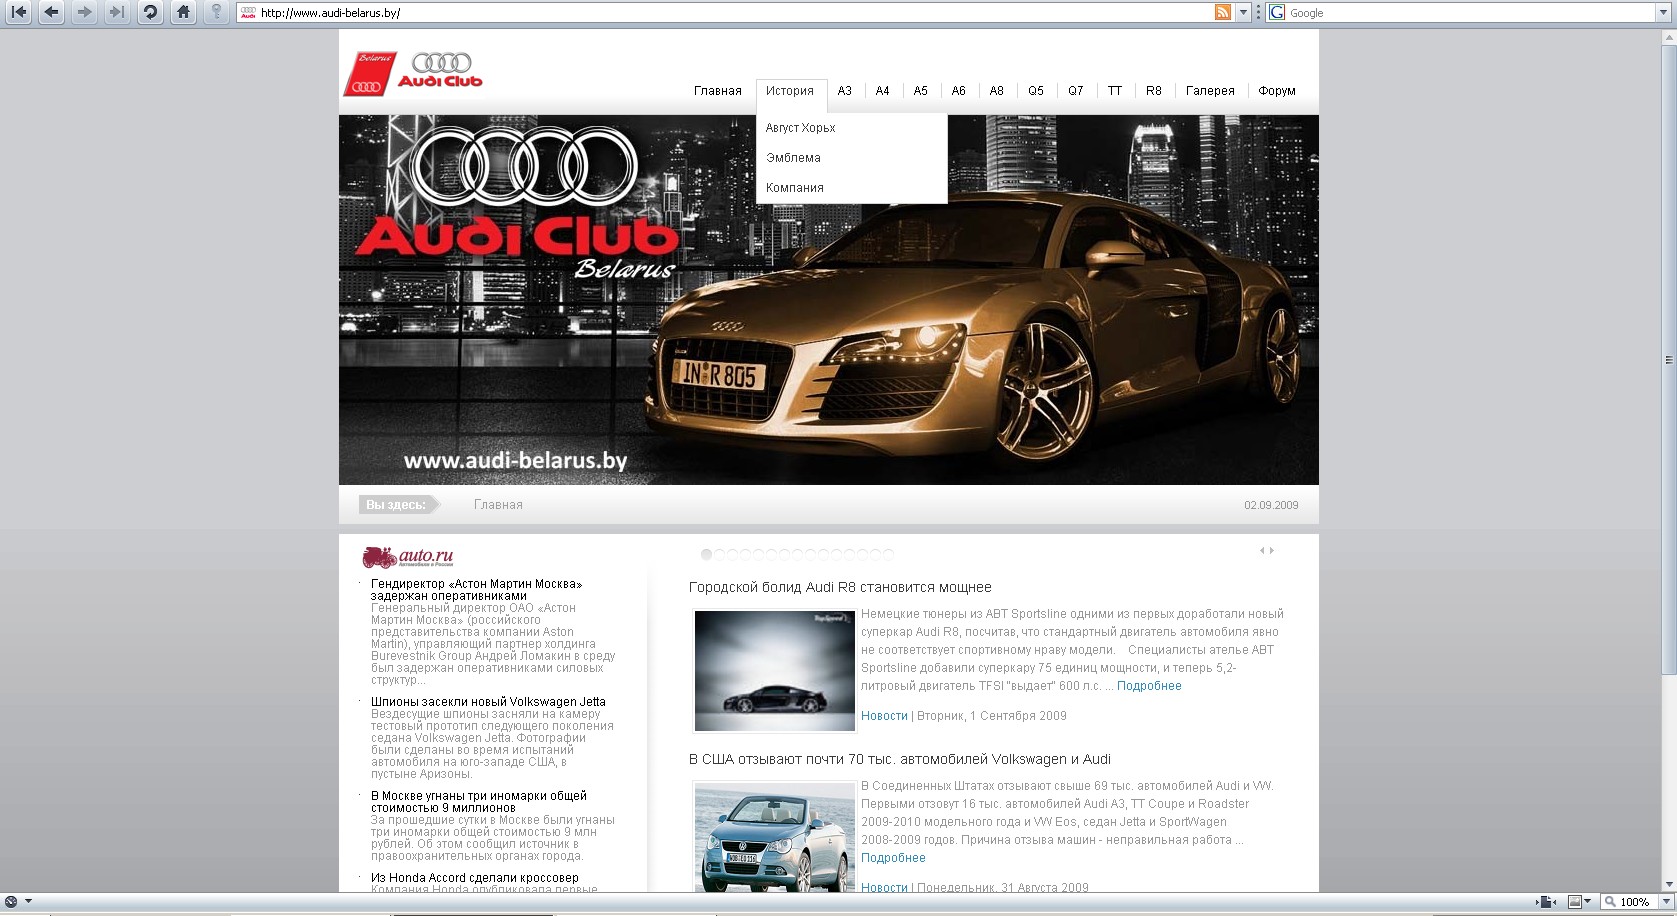Image resolution: width=1677 pixels, height=916 pixels.
Task: Open the A6 menu item
Action: point(959,91)
